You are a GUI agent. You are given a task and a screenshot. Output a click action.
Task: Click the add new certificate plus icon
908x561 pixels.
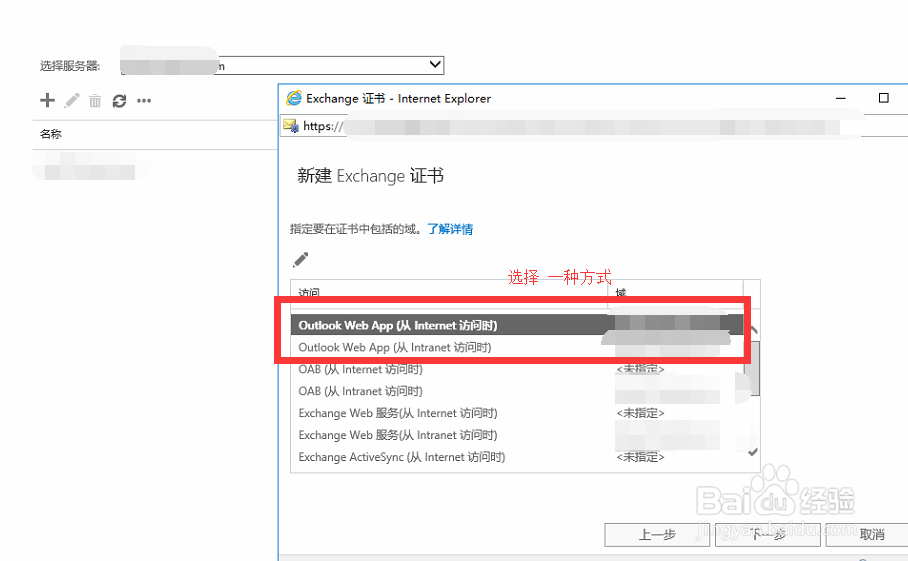(x=47, y=100)
